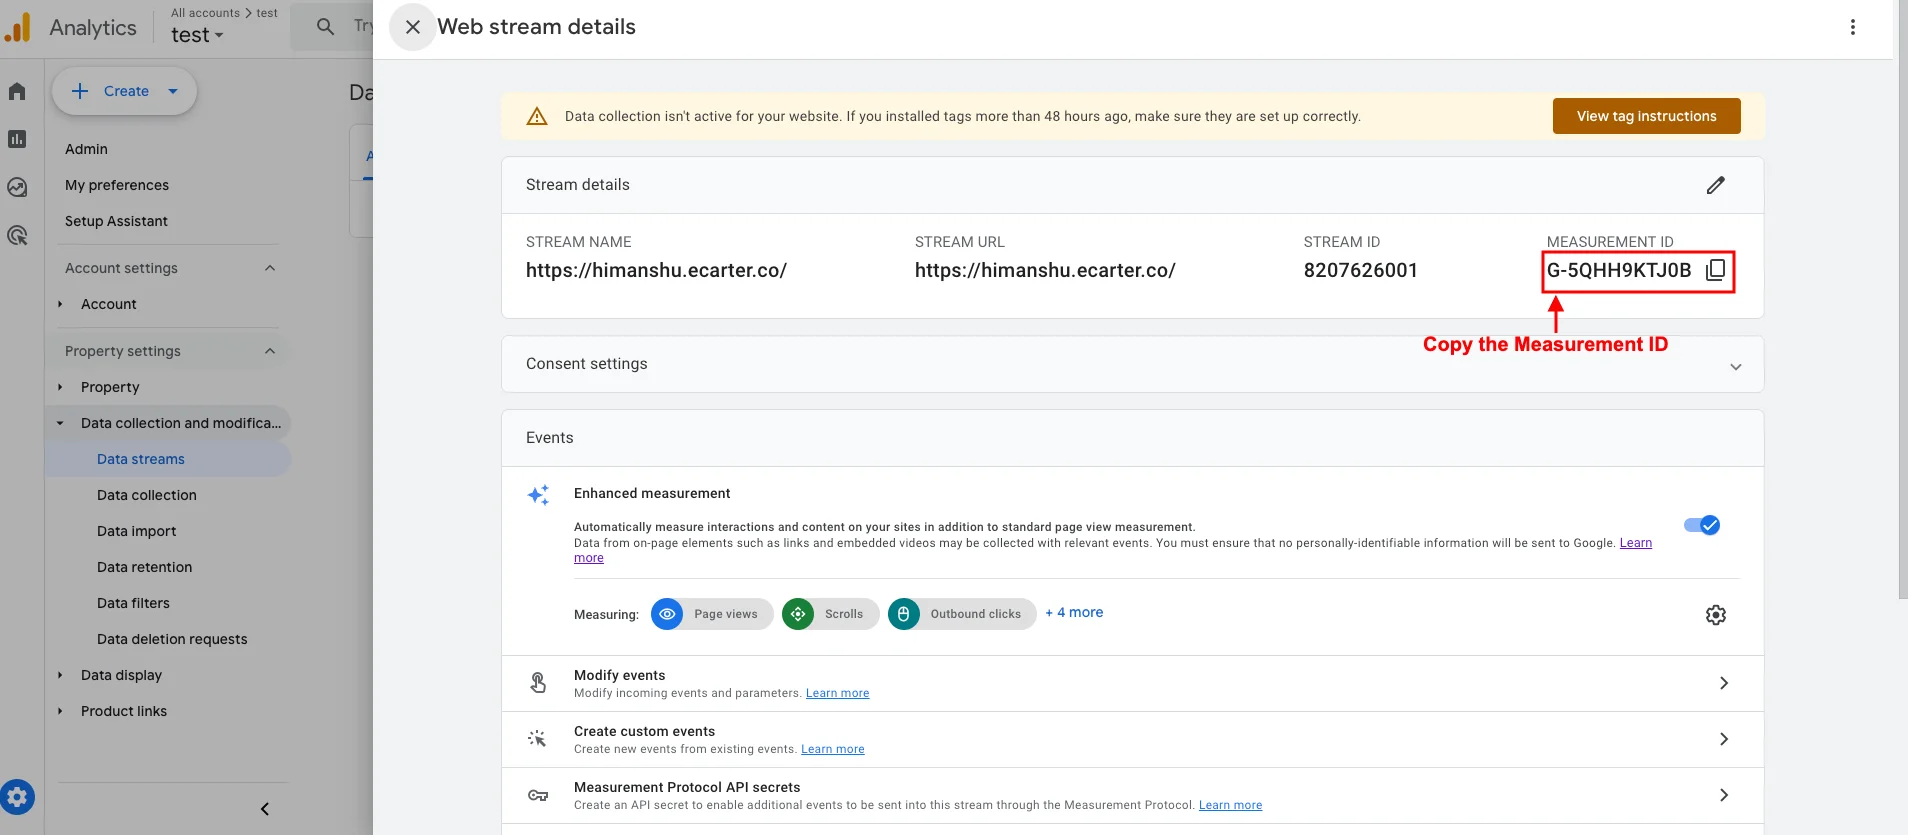This screenshot has height=835, width=1908.
Task: Open the Create dropdown button
Action: [x=125, y=91]
